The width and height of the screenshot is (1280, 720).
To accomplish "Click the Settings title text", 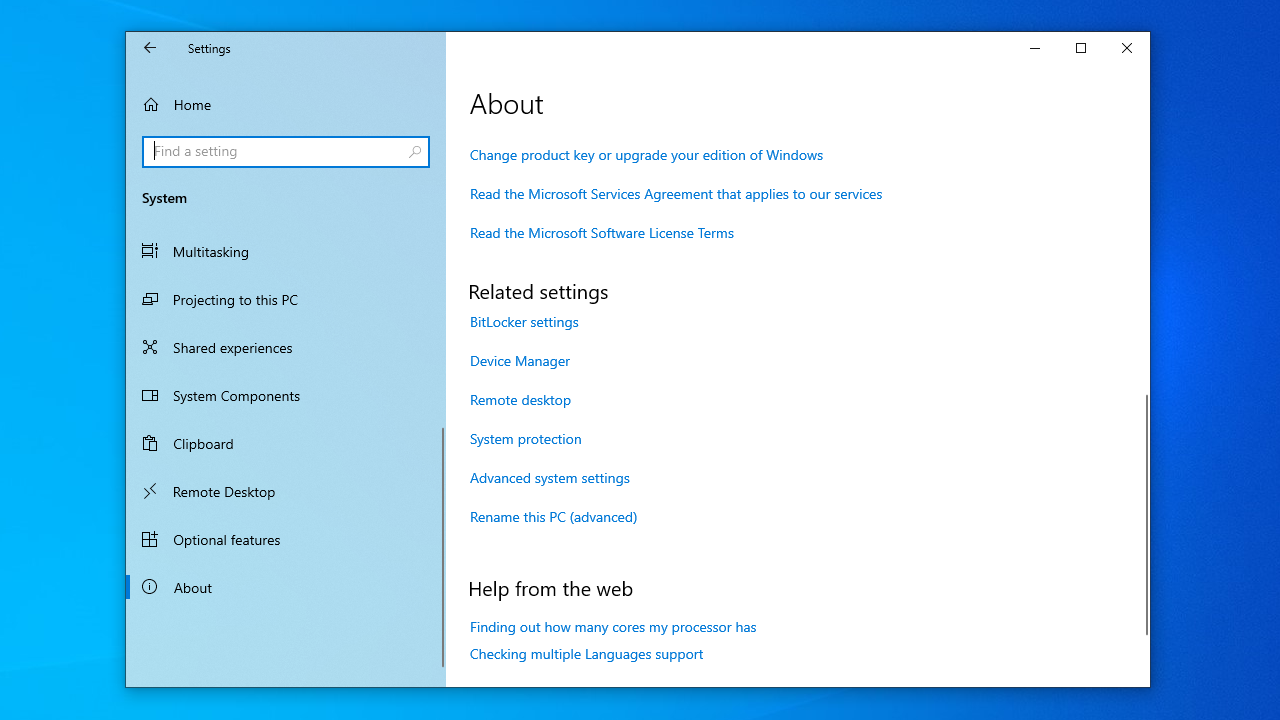I will [x=209, y=48].
